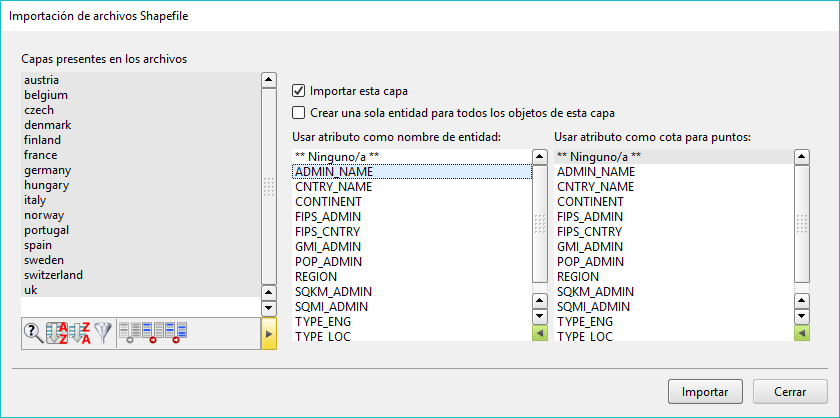
Task: Expand the yellow arrow panel beside layer tools
Action: 269,333
